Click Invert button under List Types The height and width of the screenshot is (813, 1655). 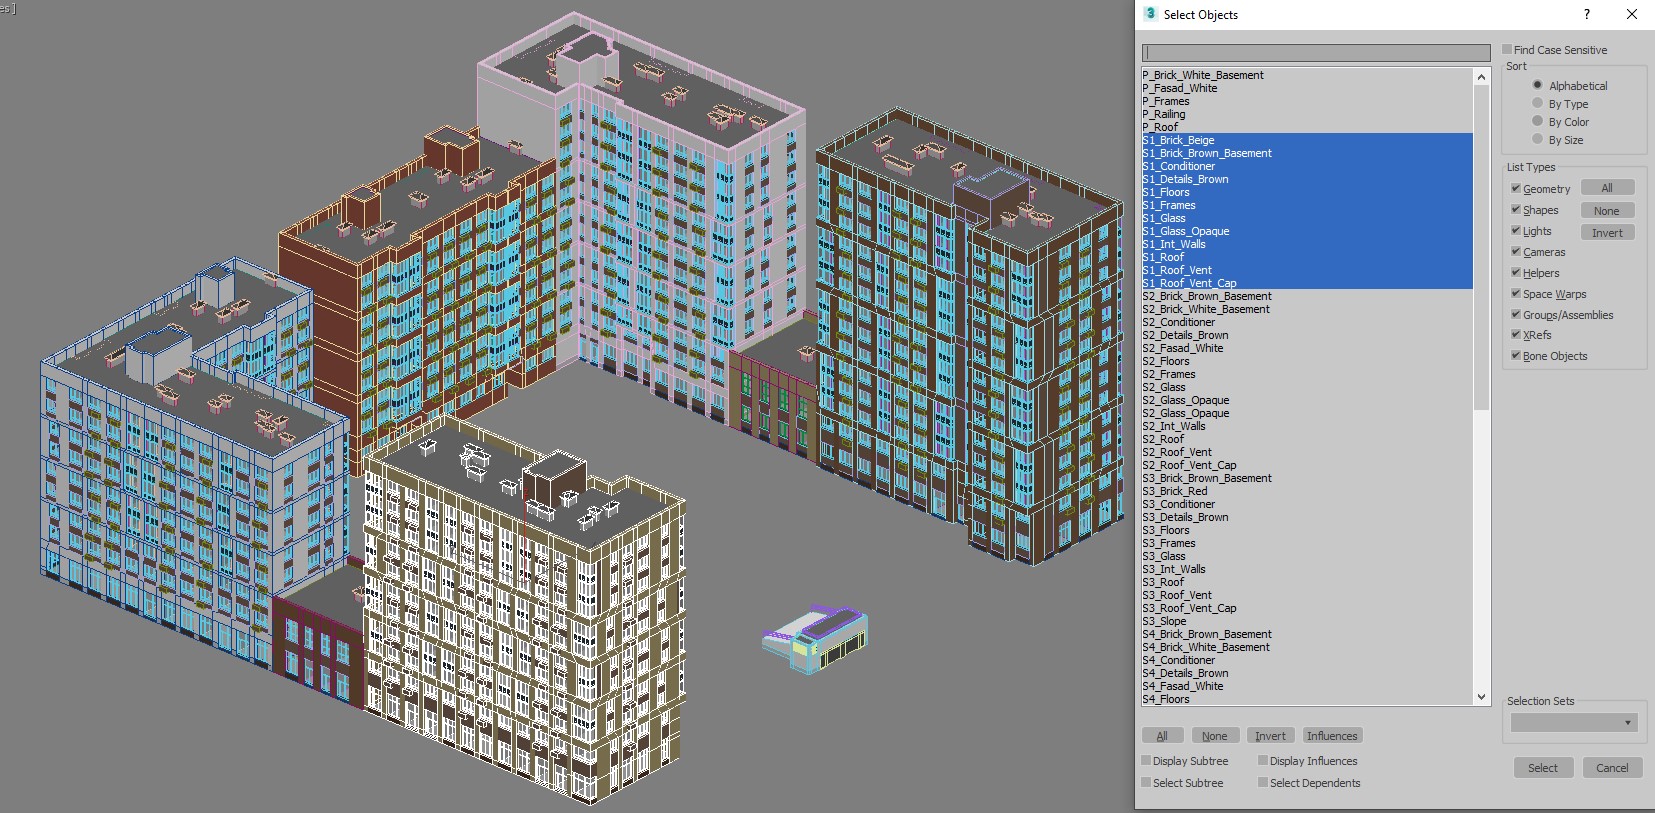coord(1607,232)
